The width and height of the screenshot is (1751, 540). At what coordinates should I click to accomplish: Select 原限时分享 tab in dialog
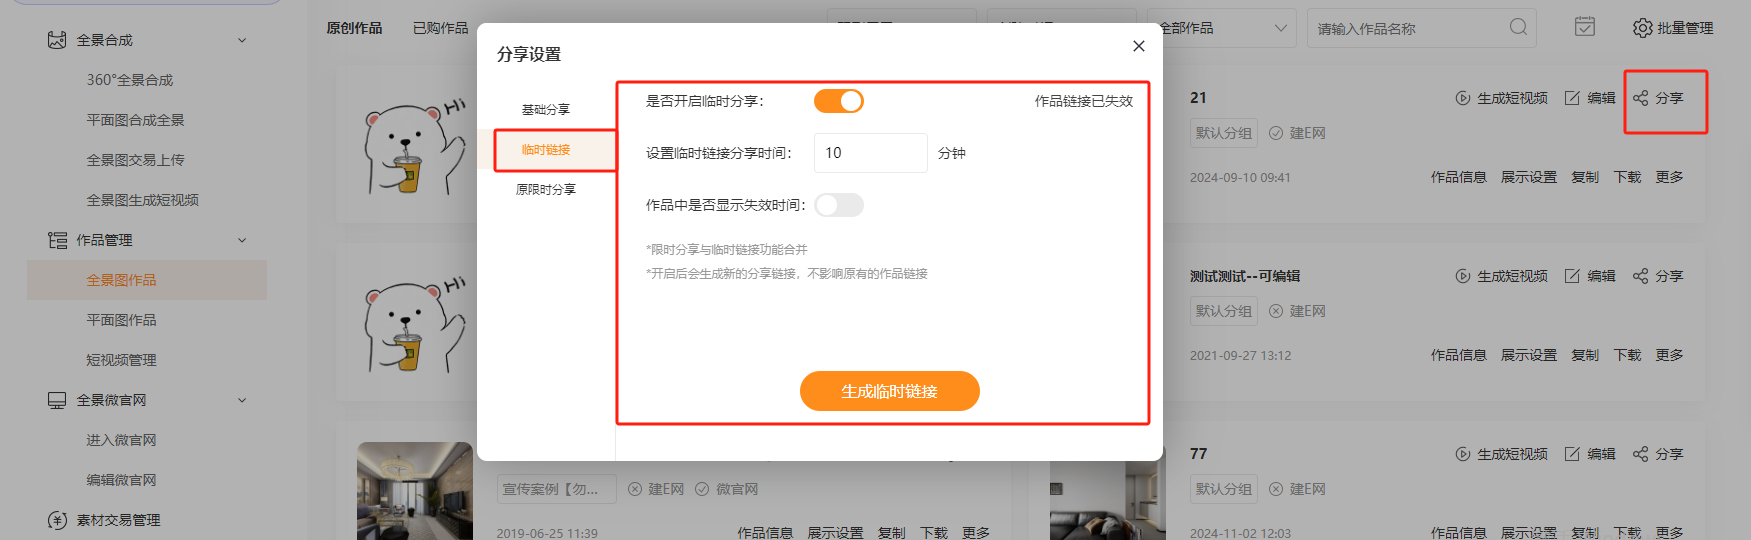pos(545,189)
